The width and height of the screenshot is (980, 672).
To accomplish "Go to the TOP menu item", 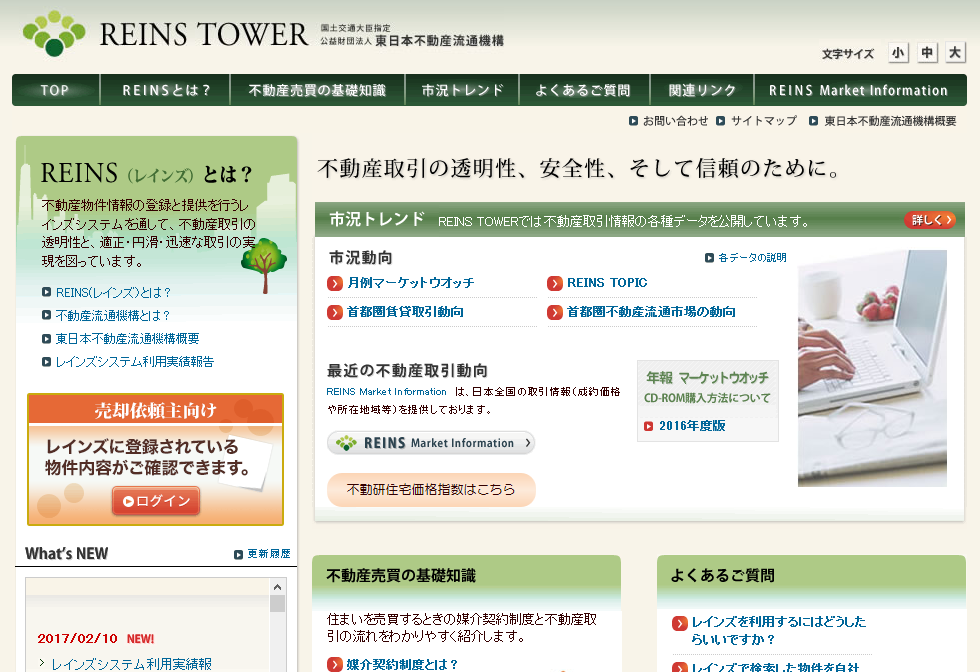I will click(x=55, y=89).
